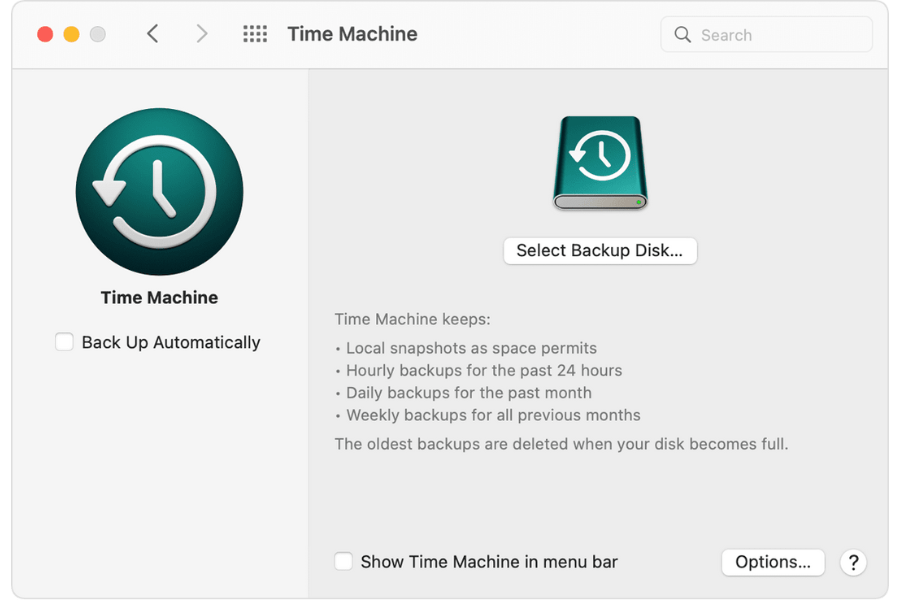
Task: Click the green backup disk drive icon
Action: 600,163
